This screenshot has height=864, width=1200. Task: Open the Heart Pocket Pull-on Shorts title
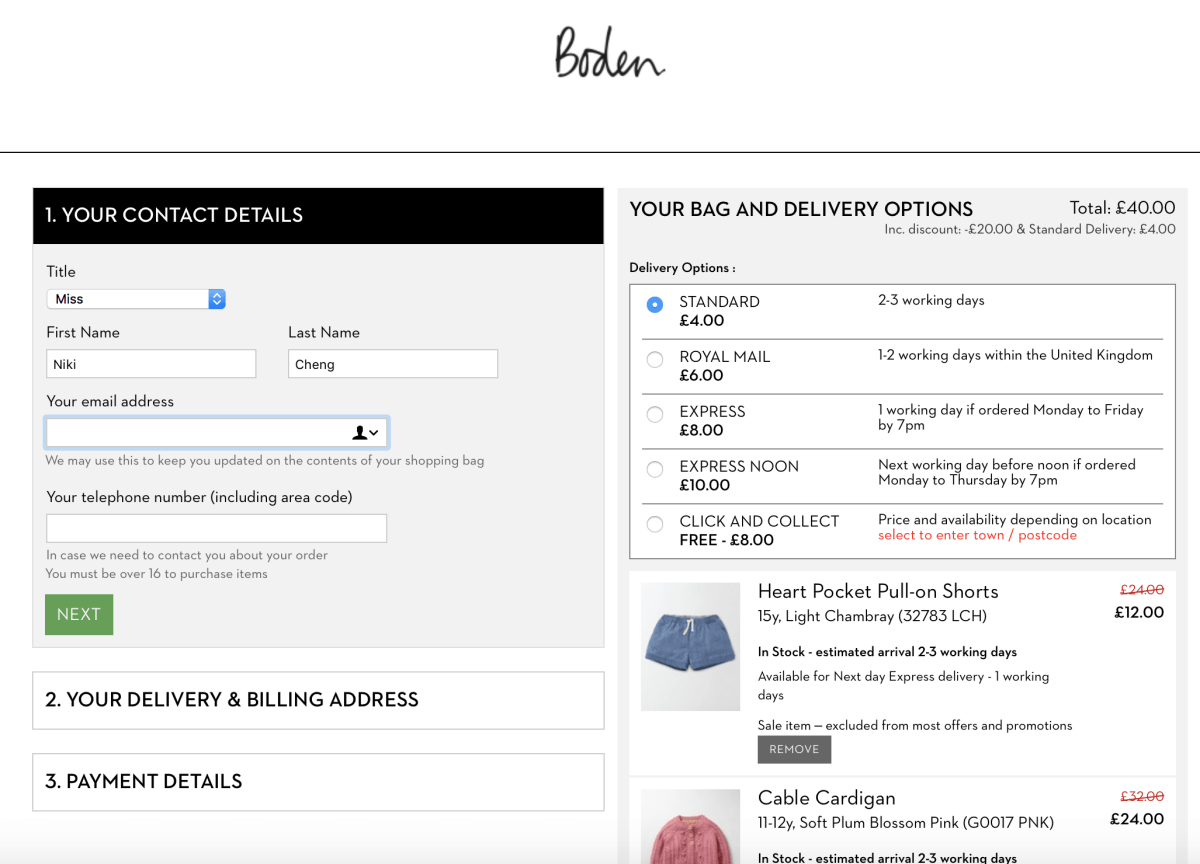tap(877, 591)
